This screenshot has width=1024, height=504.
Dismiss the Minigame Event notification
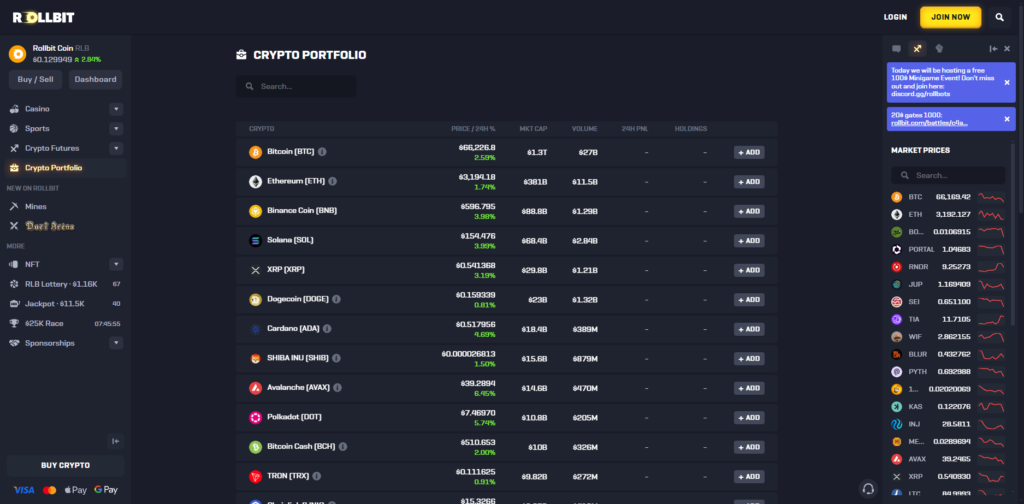click(x=1006, y=82)
